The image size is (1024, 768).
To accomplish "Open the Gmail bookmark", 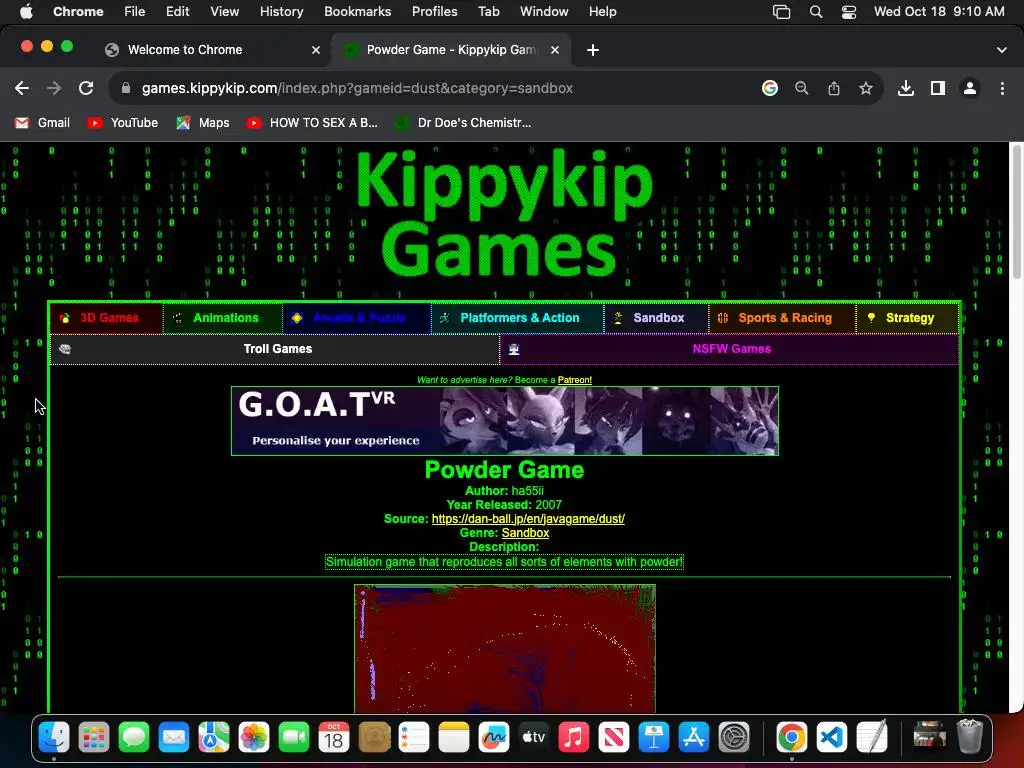I will click(x=42, y=123).
